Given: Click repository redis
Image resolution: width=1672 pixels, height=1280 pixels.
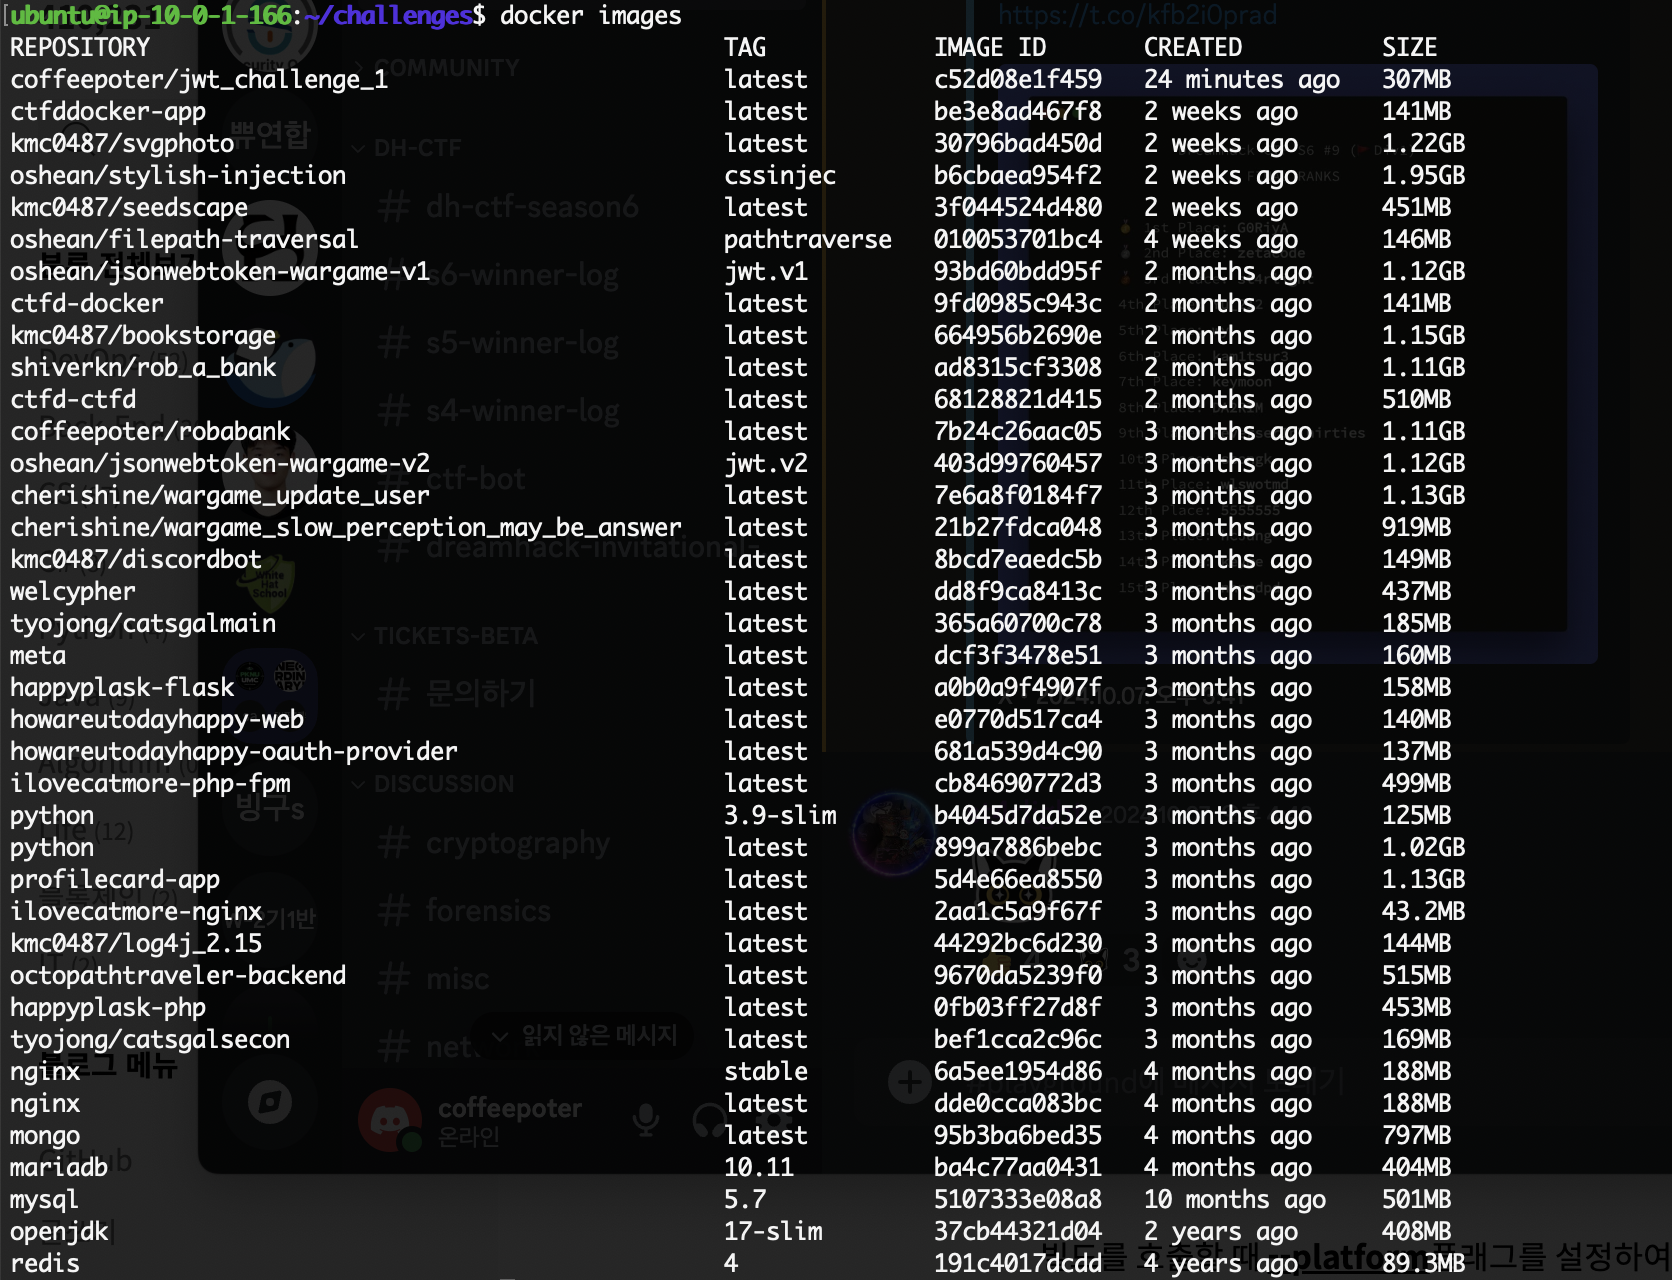Looking at the screenshot, I should point(45,1264).
